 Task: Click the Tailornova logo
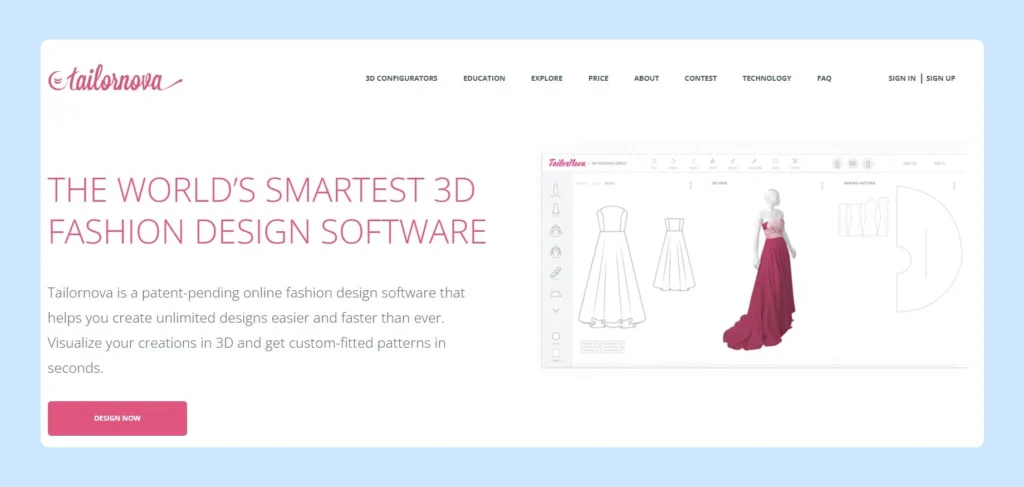[x=115, y=79]
